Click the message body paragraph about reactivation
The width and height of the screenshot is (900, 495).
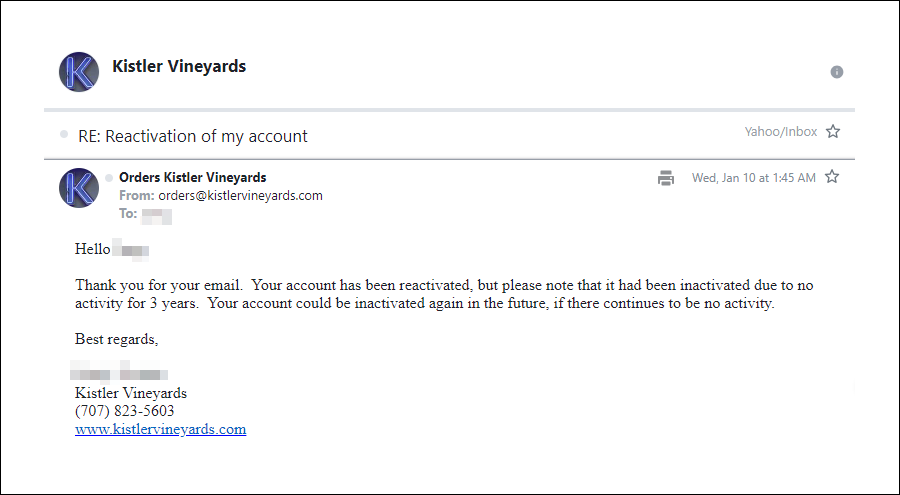[x=444, y=294]
